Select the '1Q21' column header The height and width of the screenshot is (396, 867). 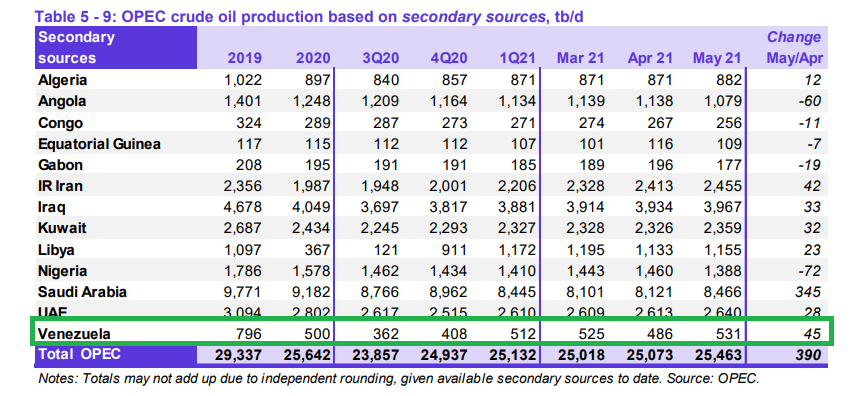518,58
